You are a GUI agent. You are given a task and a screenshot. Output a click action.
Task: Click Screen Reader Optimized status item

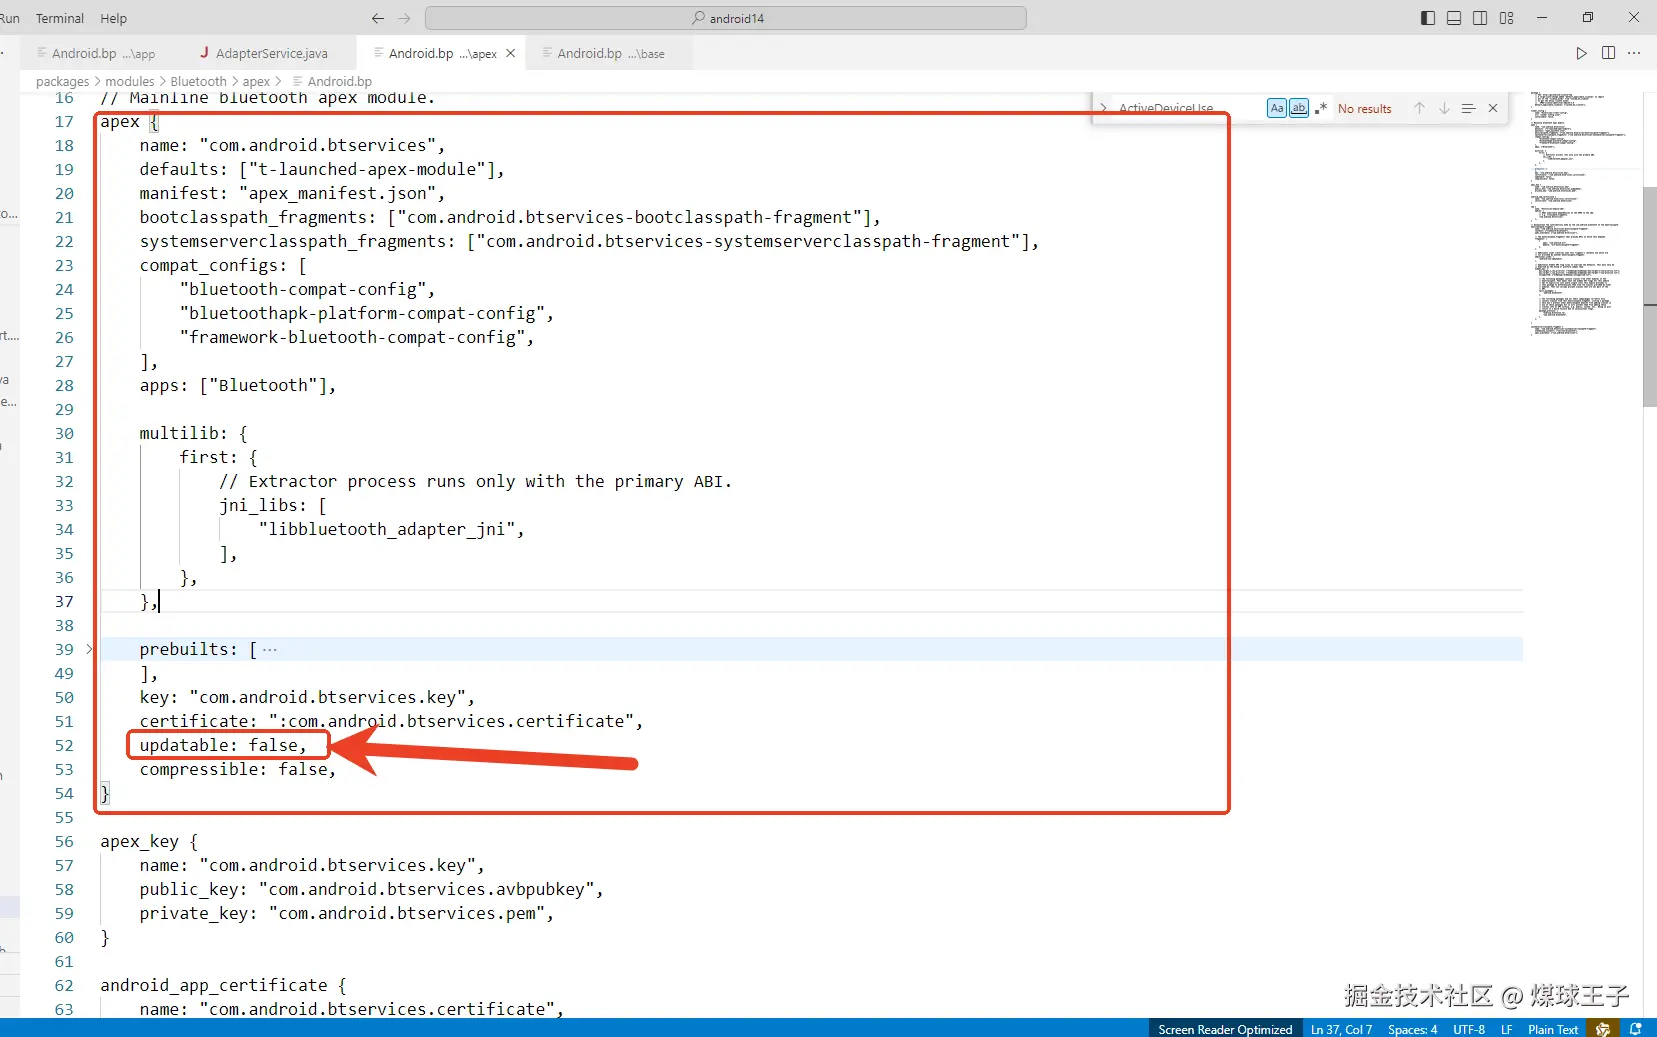tap(1225, 1029)
